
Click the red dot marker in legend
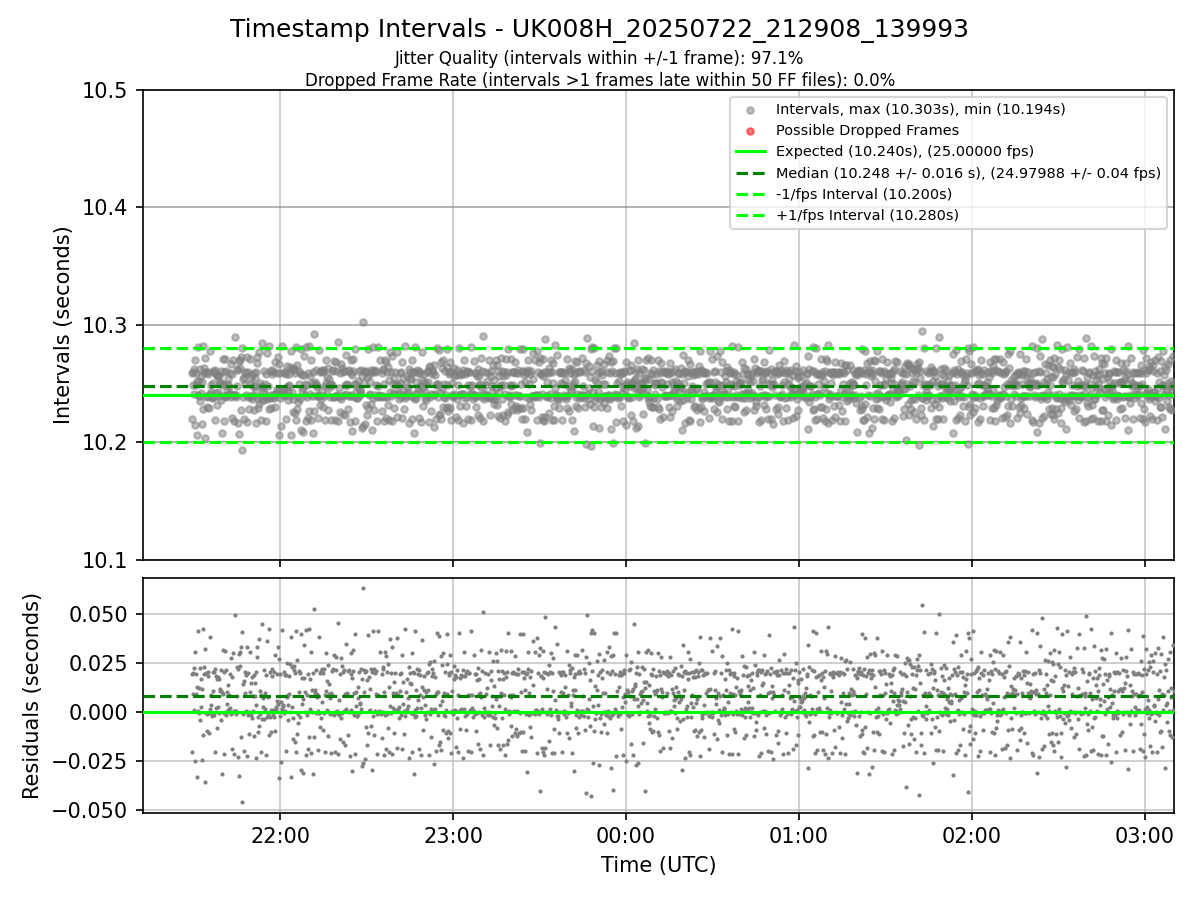pyautogui.click(x=751, y=130)
